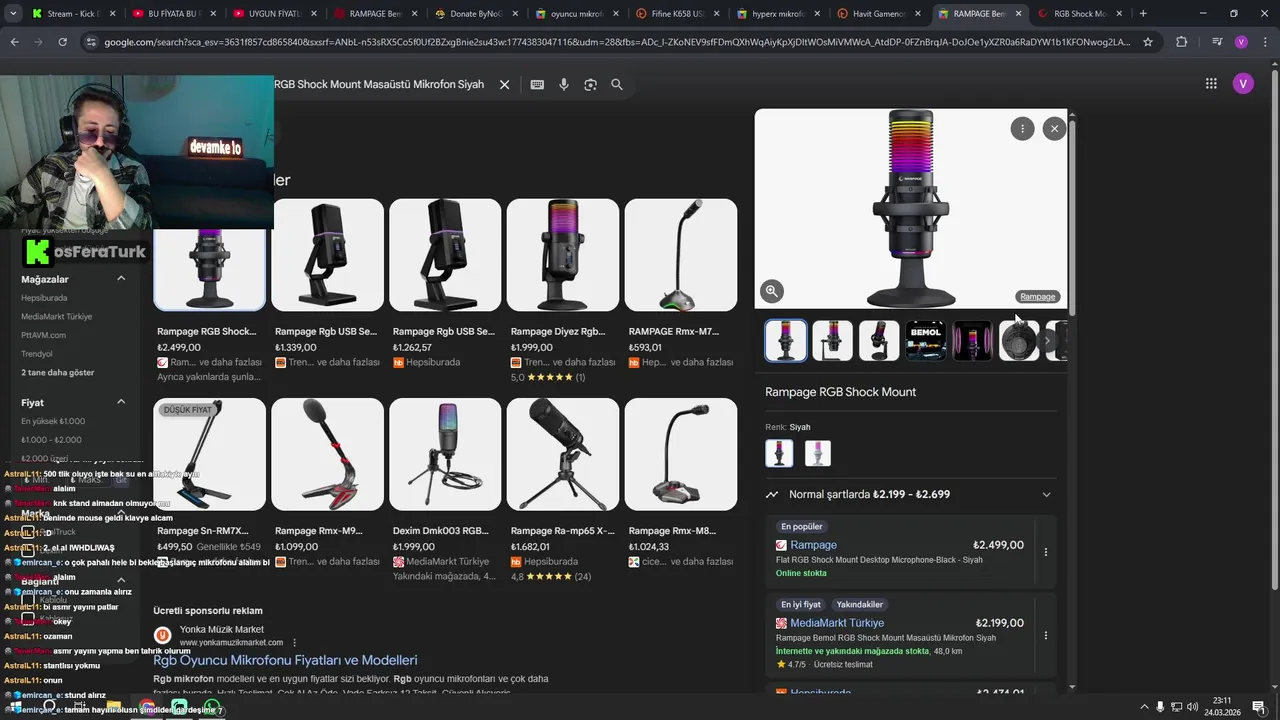
Task: Open Rampage Ra-mp65 product card
Action: [x=563, y=490]
